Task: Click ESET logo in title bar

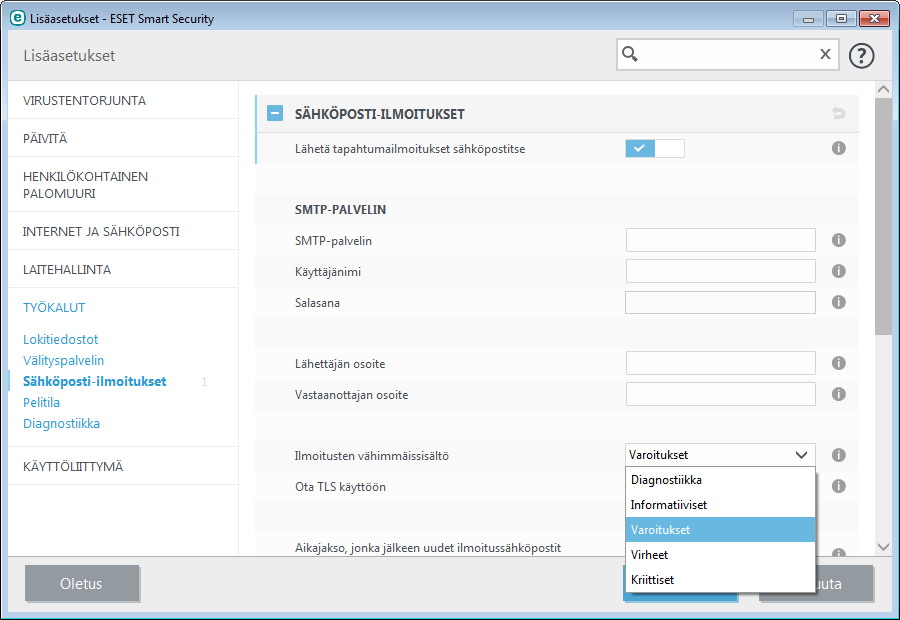Action: [x=18, y=18]
